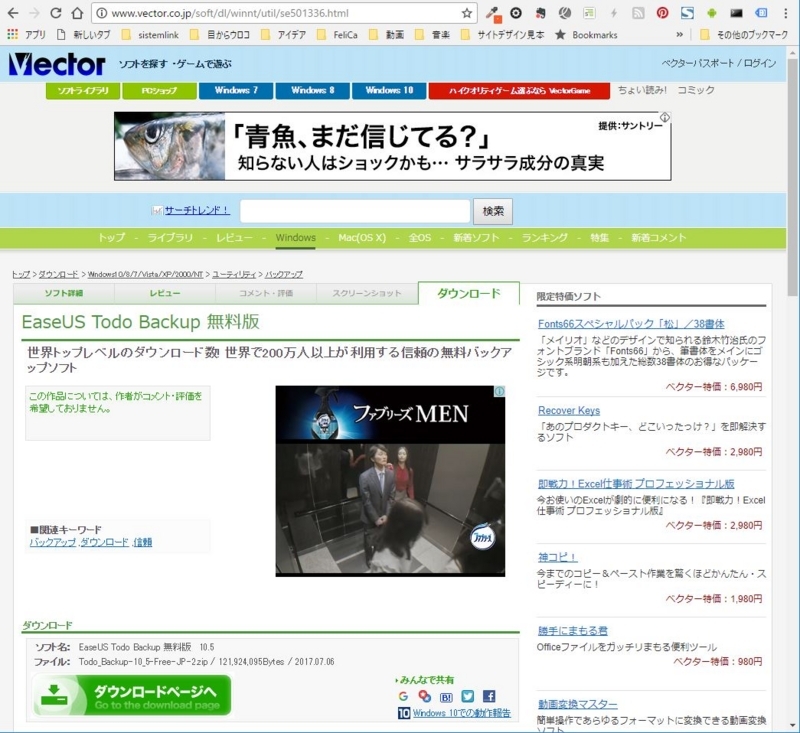800x733 pixels.
Task: Click ダウンロードページへ green button
Action: (x=132, y=695)
